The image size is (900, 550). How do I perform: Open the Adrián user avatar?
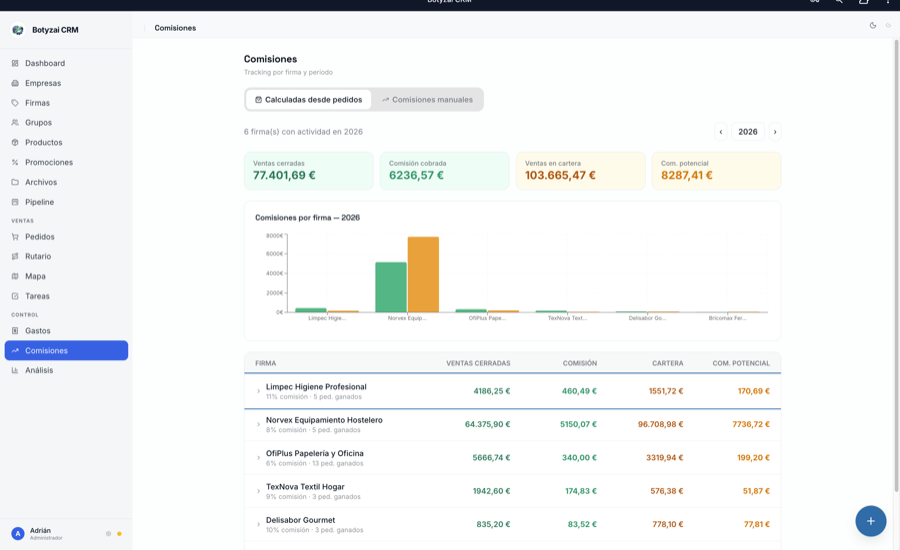click(18, 534)
